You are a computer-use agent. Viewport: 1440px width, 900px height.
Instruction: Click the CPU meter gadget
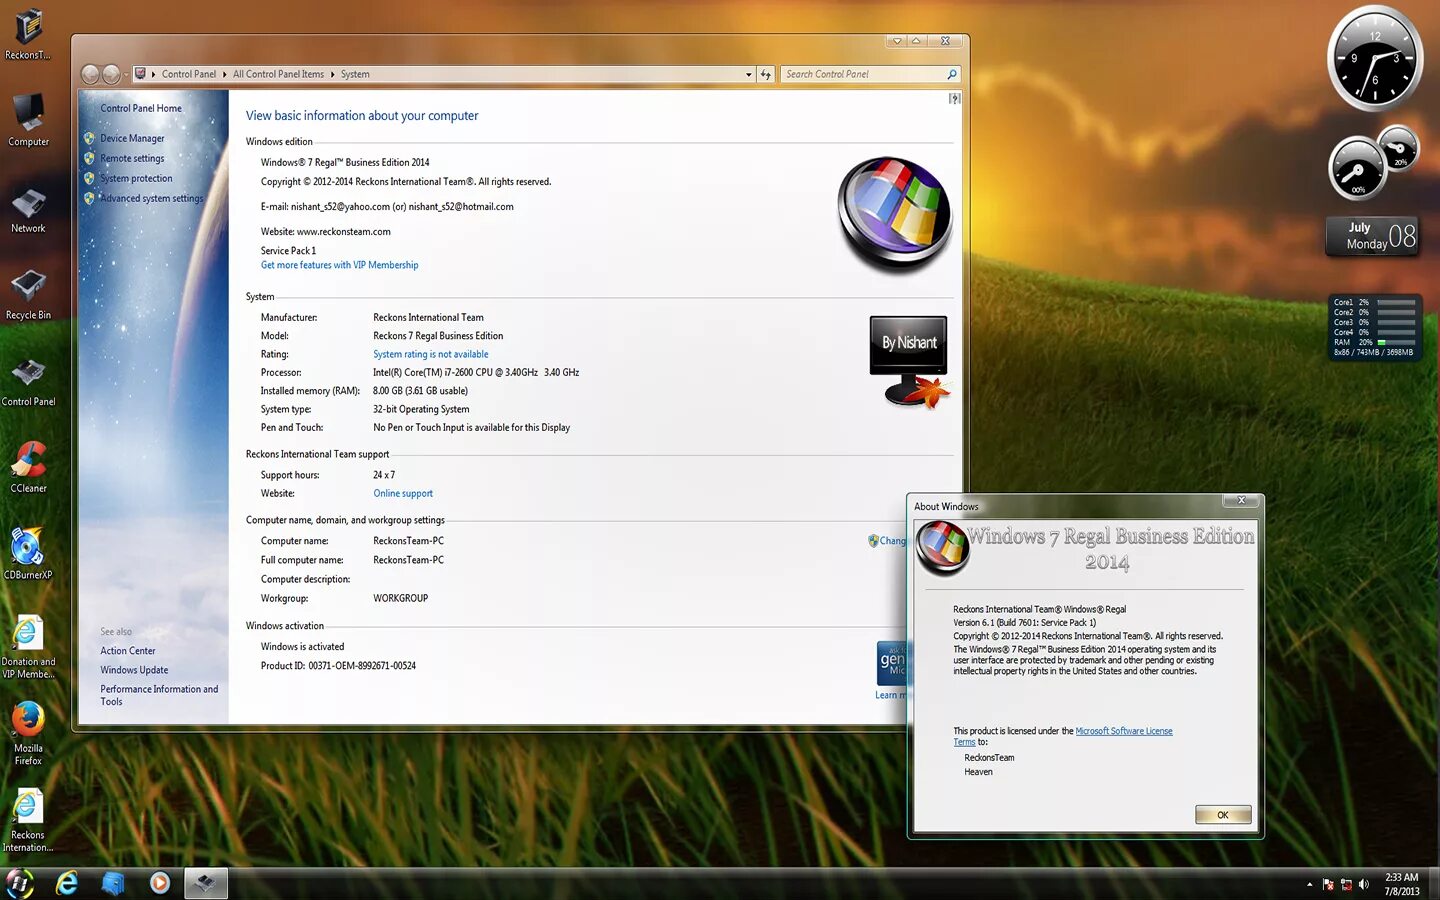(x=1372, y=163)
